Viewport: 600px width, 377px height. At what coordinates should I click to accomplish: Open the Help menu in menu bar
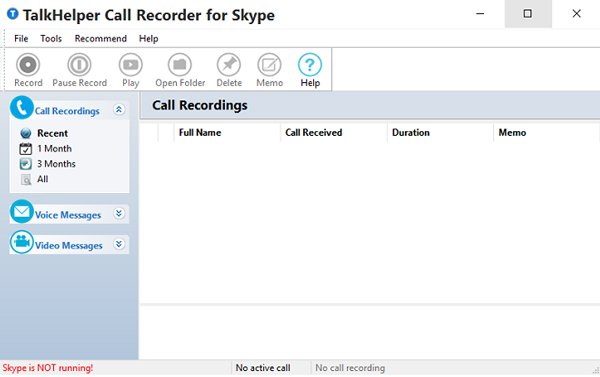(148, 39)
